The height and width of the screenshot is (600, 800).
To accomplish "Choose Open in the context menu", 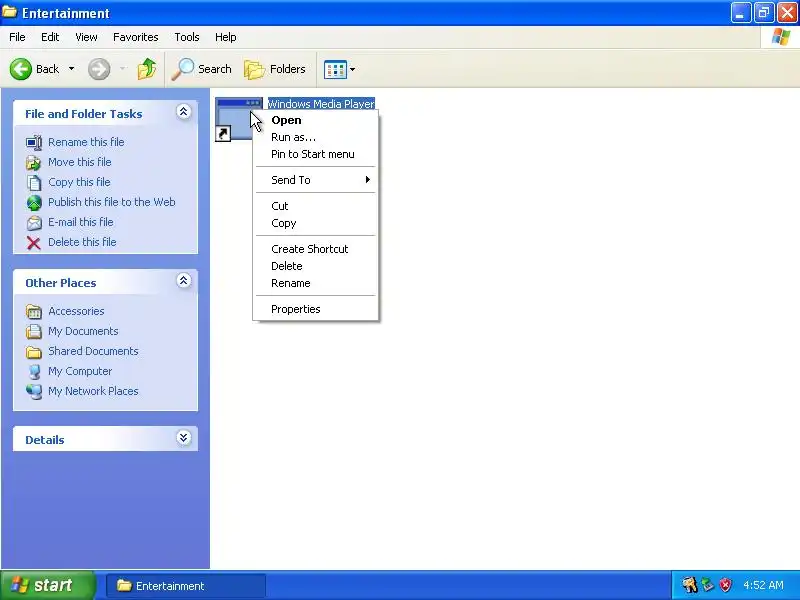I will 316,120.
